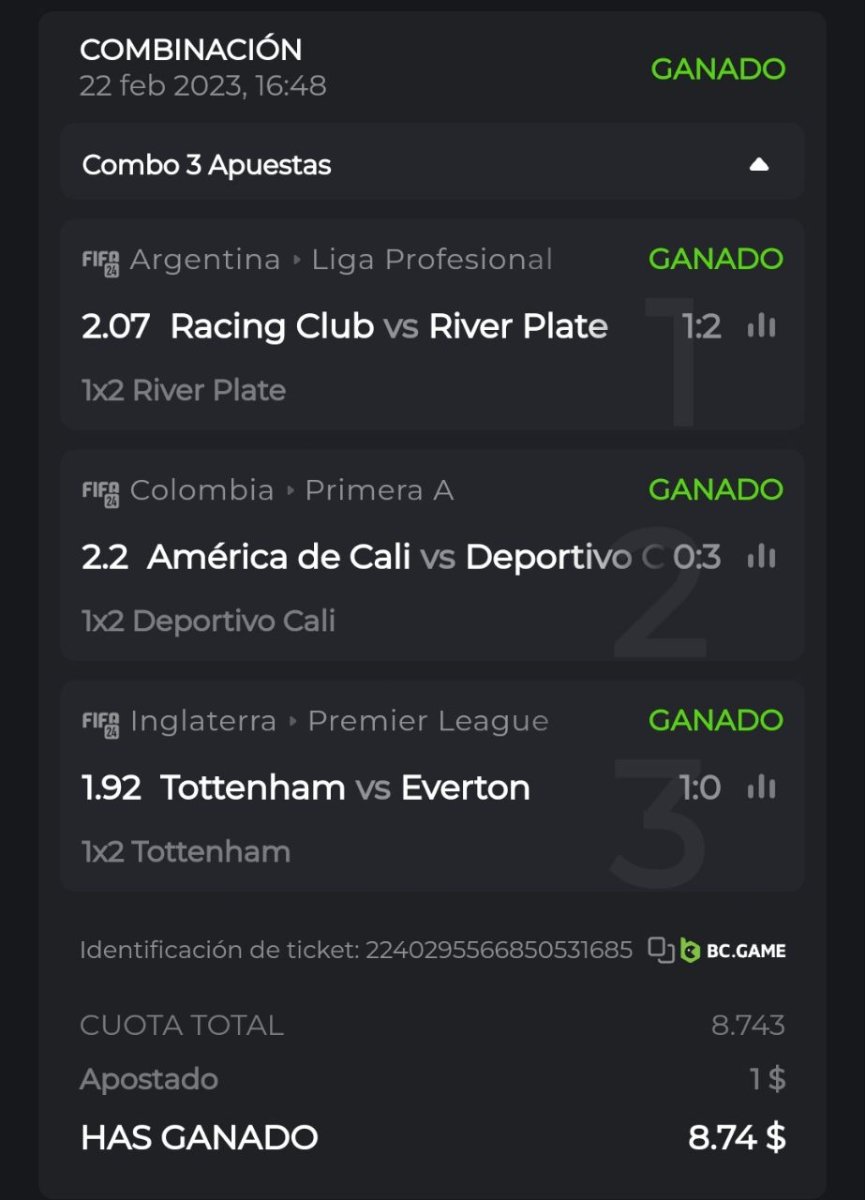Viewport: 865px width, 1200px height.
Task: Open stats icon for Racing Club match
Action: [761, 326]
